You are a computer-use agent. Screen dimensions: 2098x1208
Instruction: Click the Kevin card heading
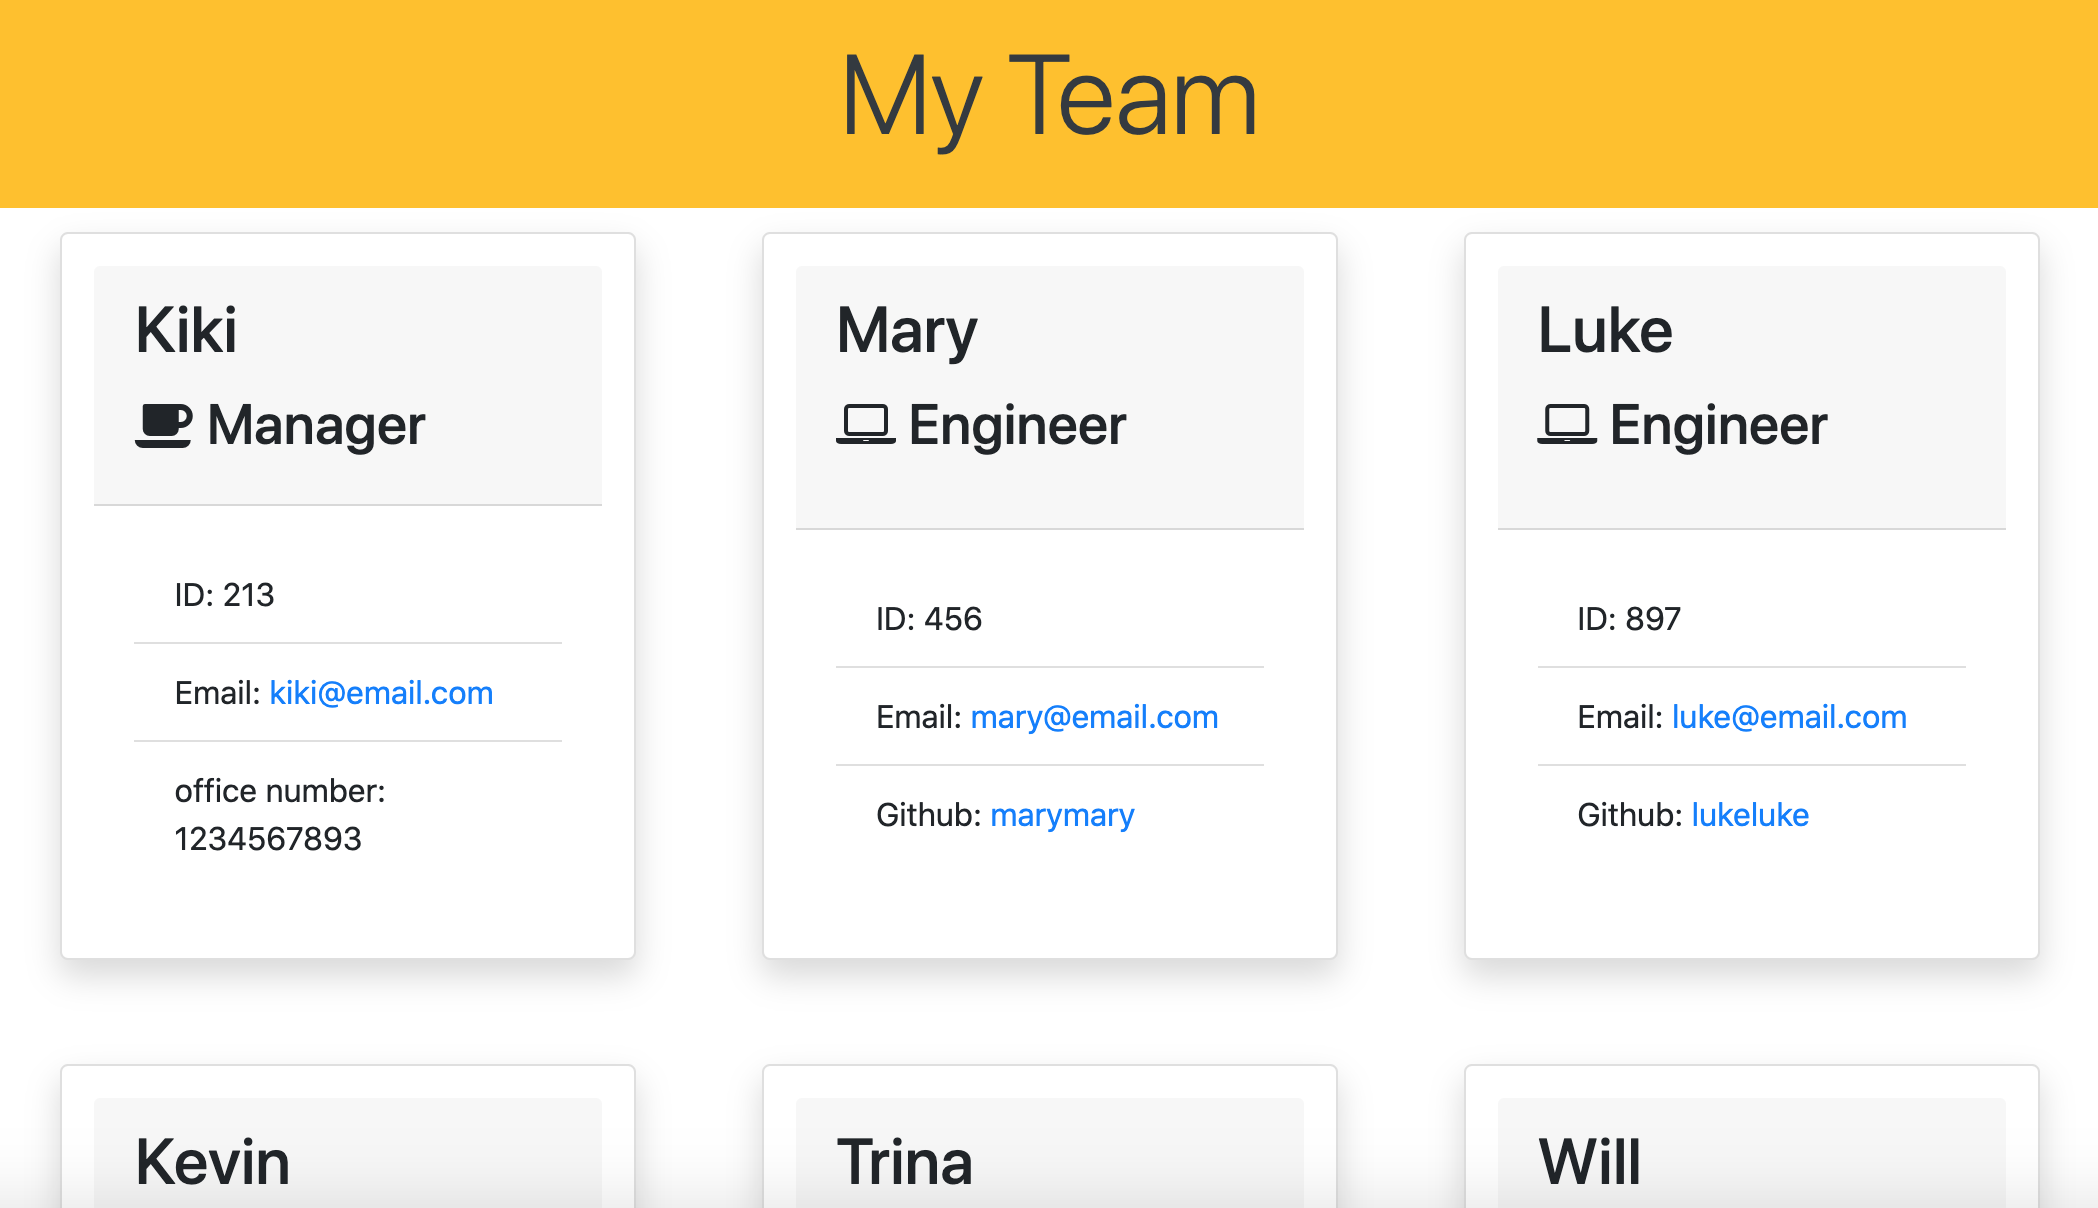(213, 1162)
